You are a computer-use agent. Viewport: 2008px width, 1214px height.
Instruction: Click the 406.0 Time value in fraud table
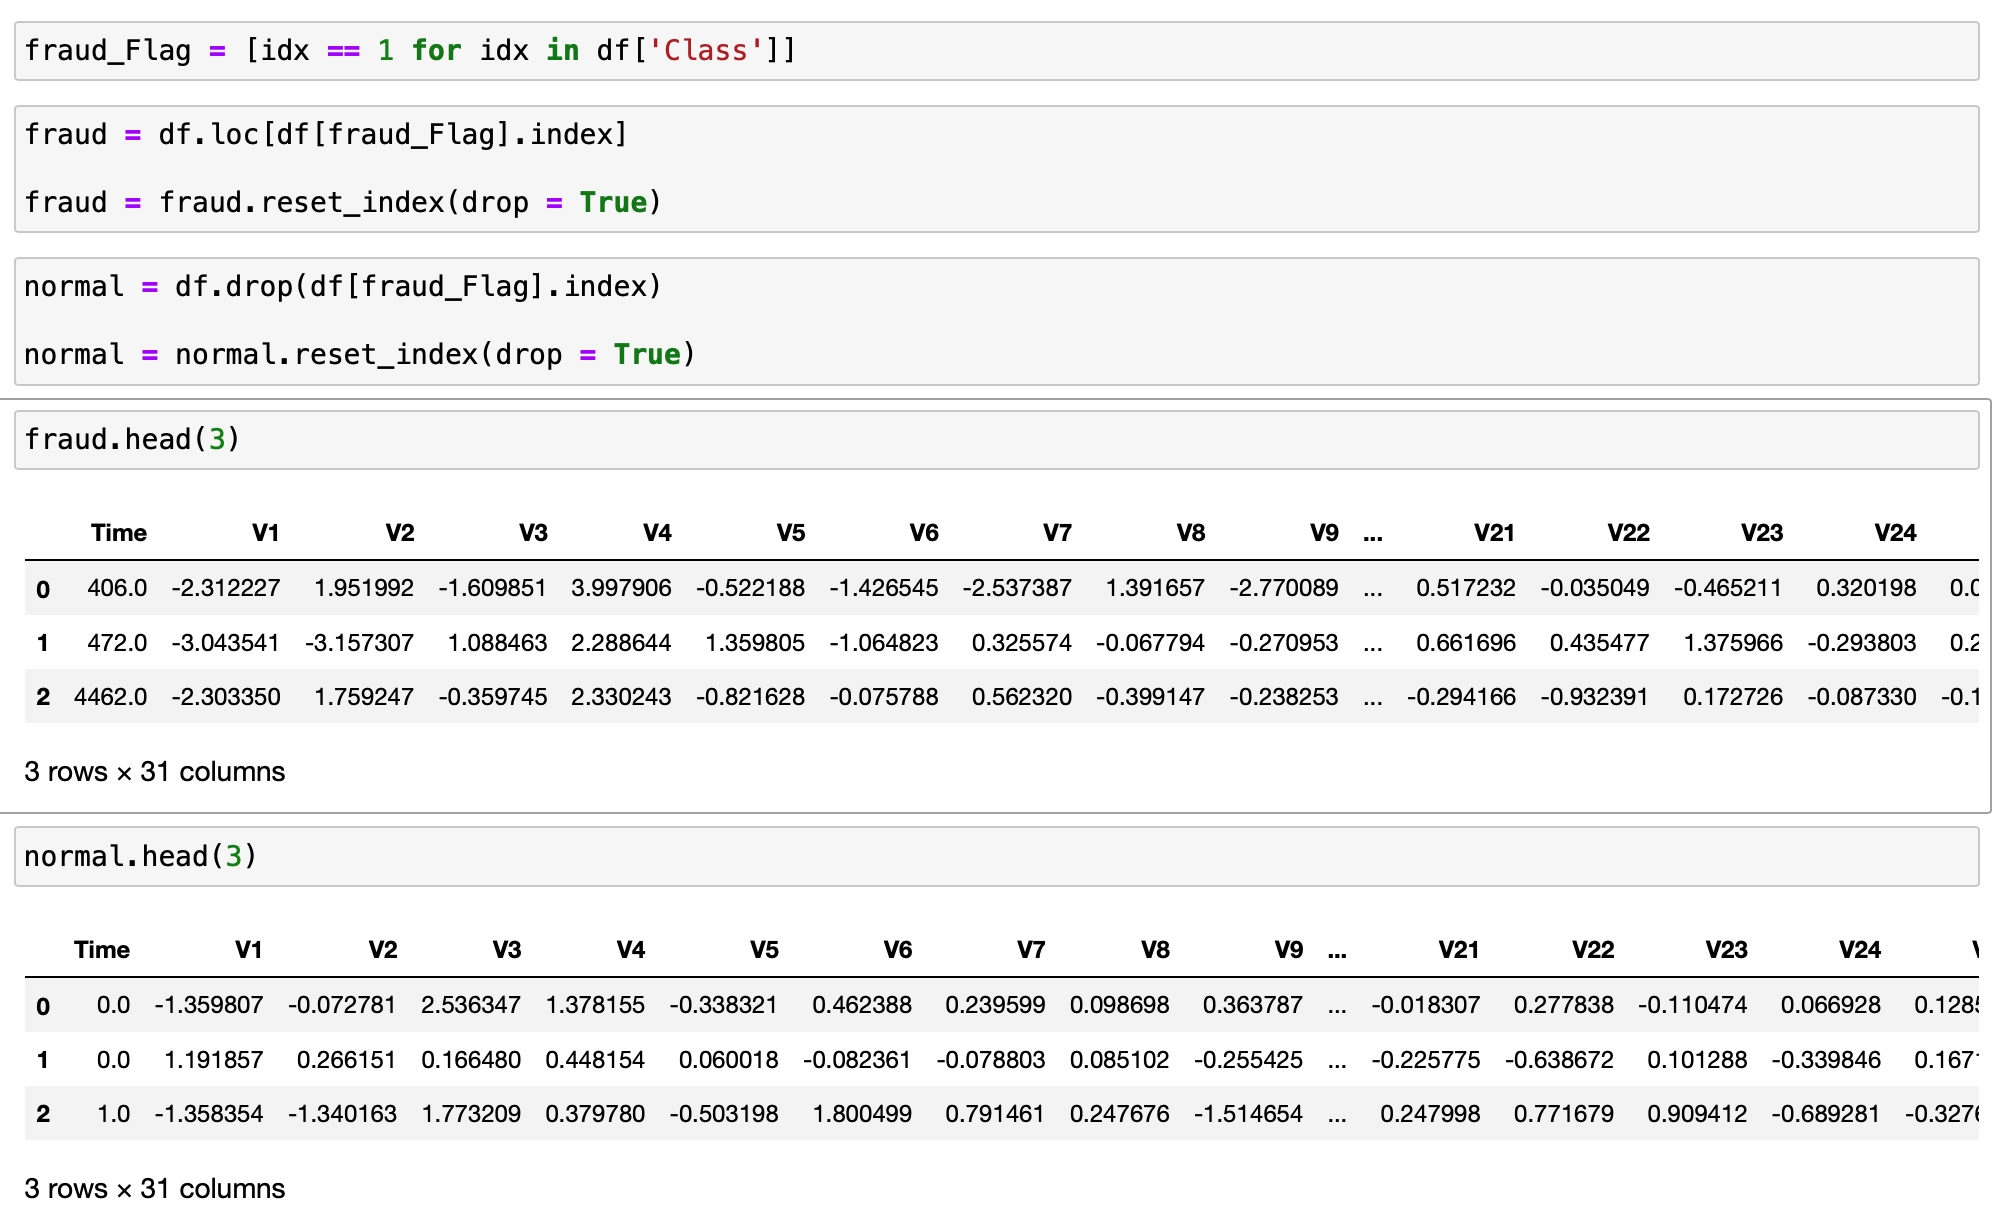coord(116,588)
